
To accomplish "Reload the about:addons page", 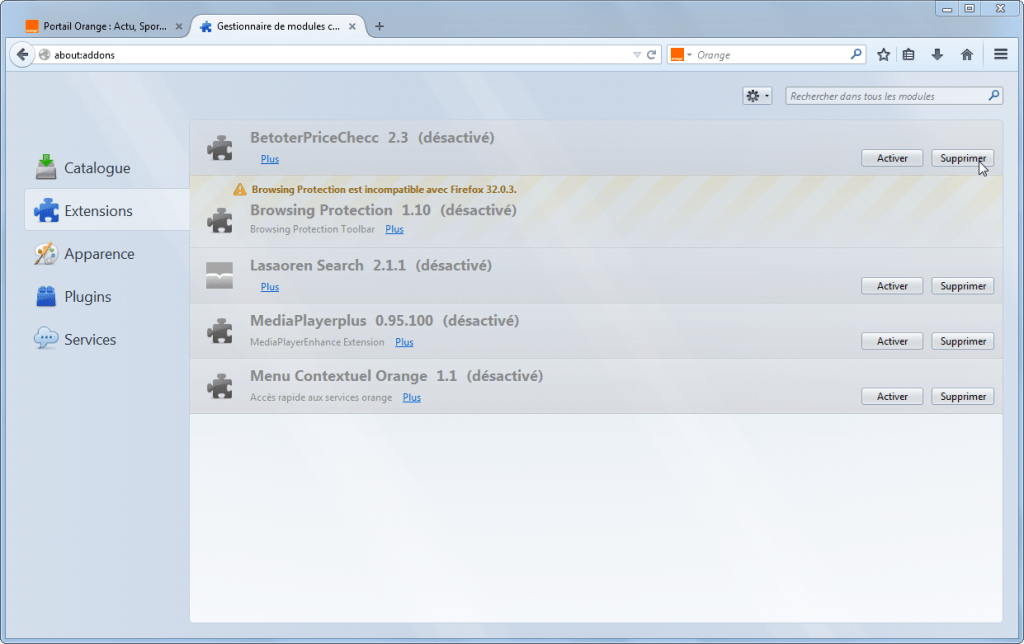I will point(651,55).
